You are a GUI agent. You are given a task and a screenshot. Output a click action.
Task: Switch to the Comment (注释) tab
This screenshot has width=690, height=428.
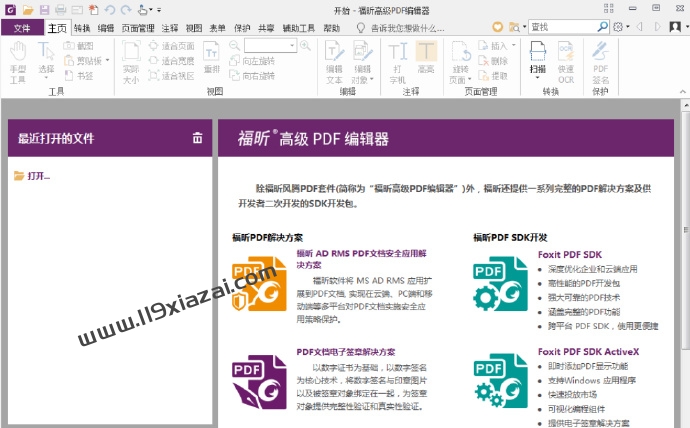tap(170, 28)
